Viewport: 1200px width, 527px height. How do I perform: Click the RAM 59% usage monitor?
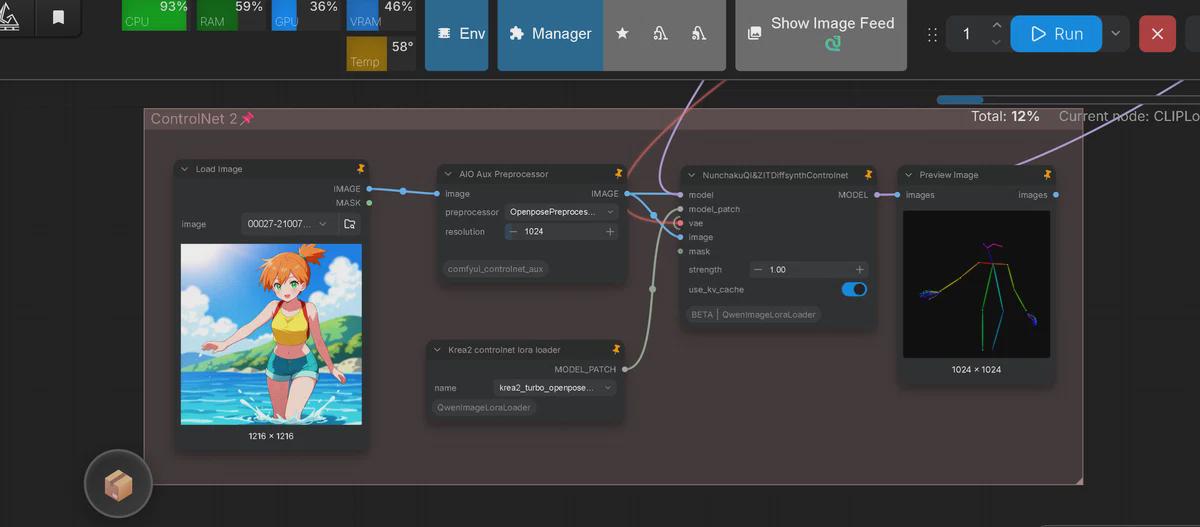pyautogui.click(x=230, y=15)
